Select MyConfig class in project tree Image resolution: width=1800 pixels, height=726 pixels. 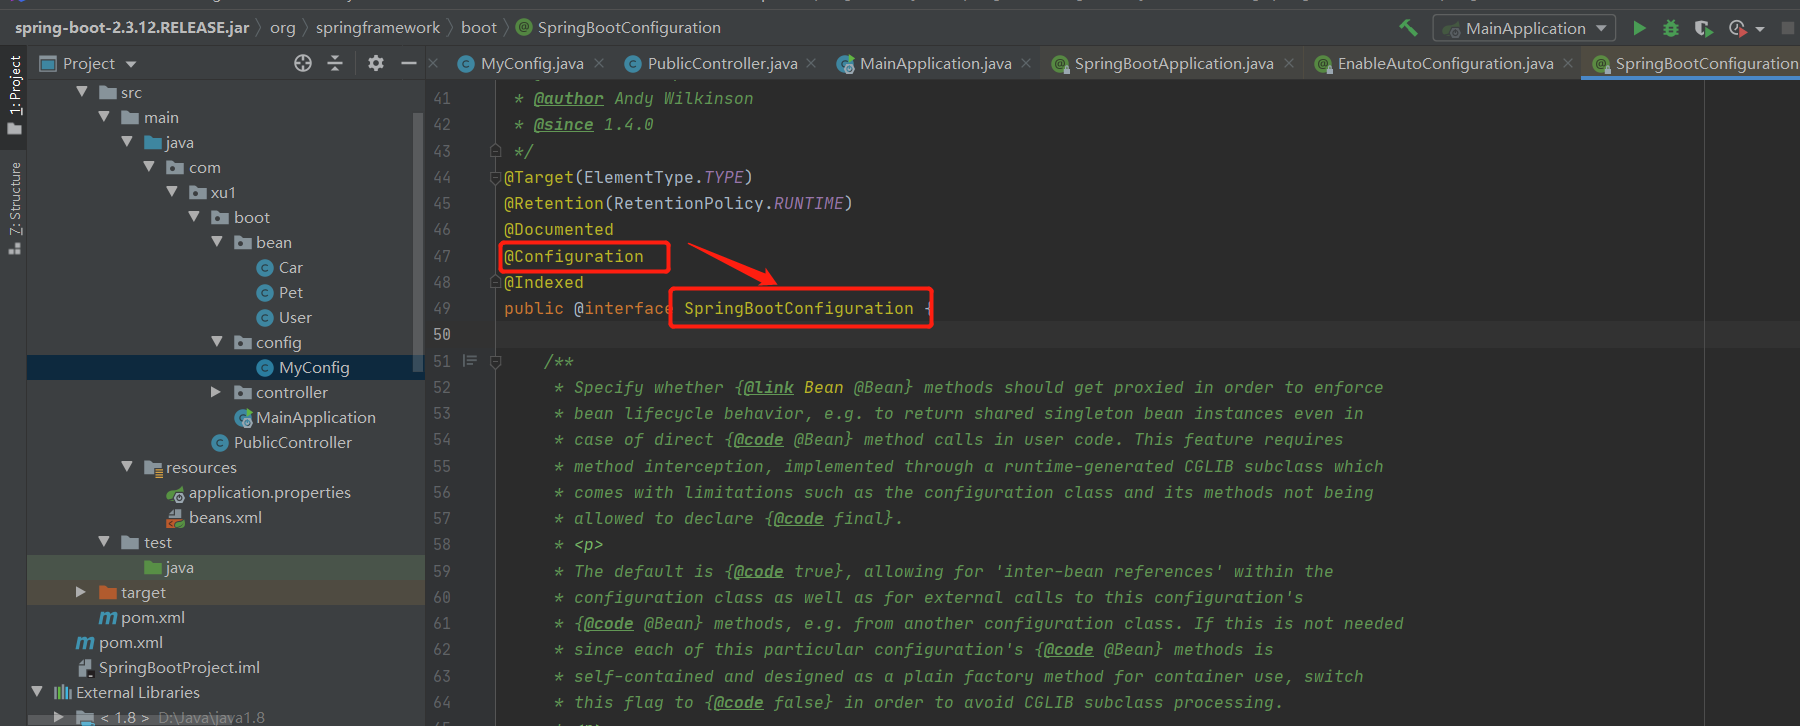303,367
